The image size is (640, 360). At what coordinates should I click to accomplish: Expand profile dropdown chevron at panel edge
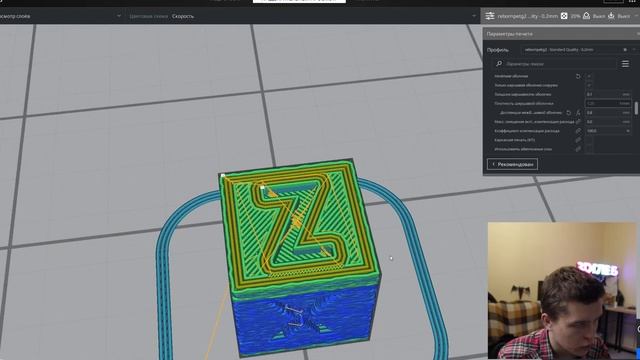tap(635, 50)
